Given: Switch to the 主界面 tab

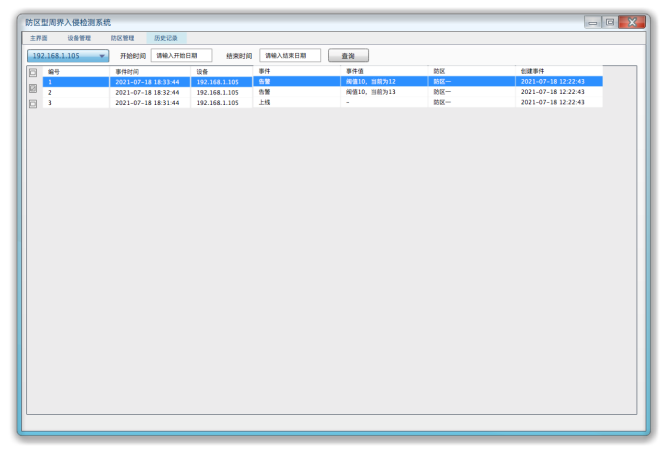Looking at the screenshot, I should 39,38.
